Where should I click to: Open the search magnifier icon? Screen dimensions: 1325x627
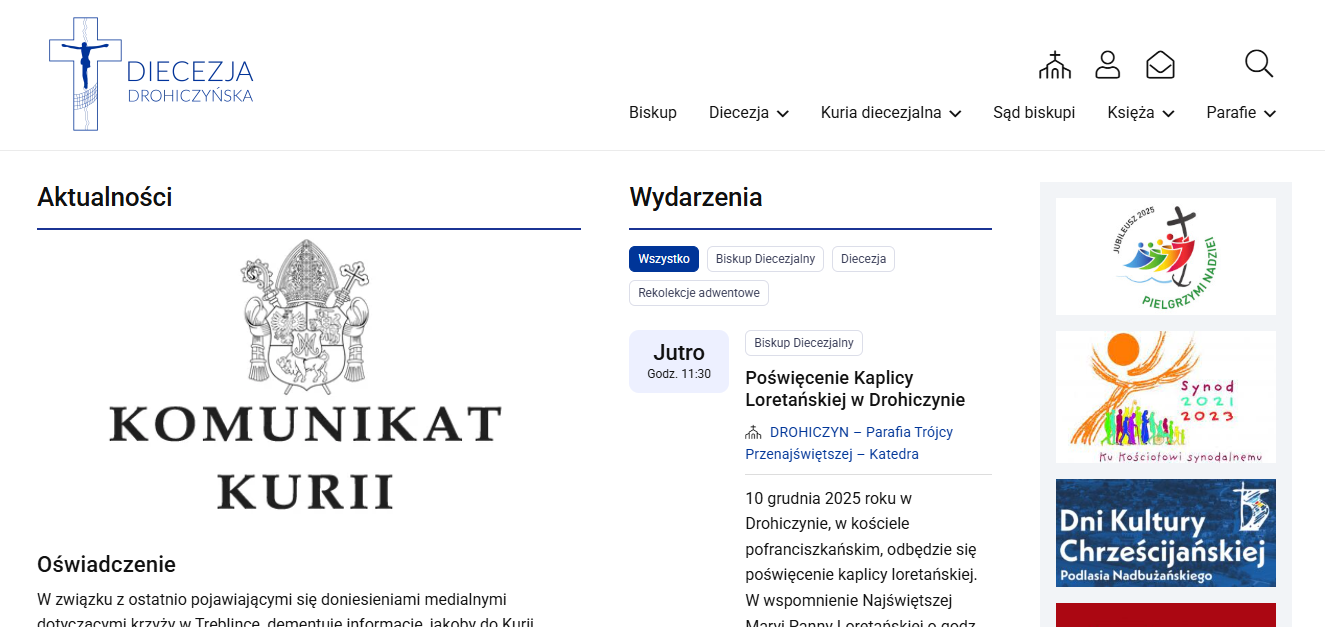(x=1259, y=64)
